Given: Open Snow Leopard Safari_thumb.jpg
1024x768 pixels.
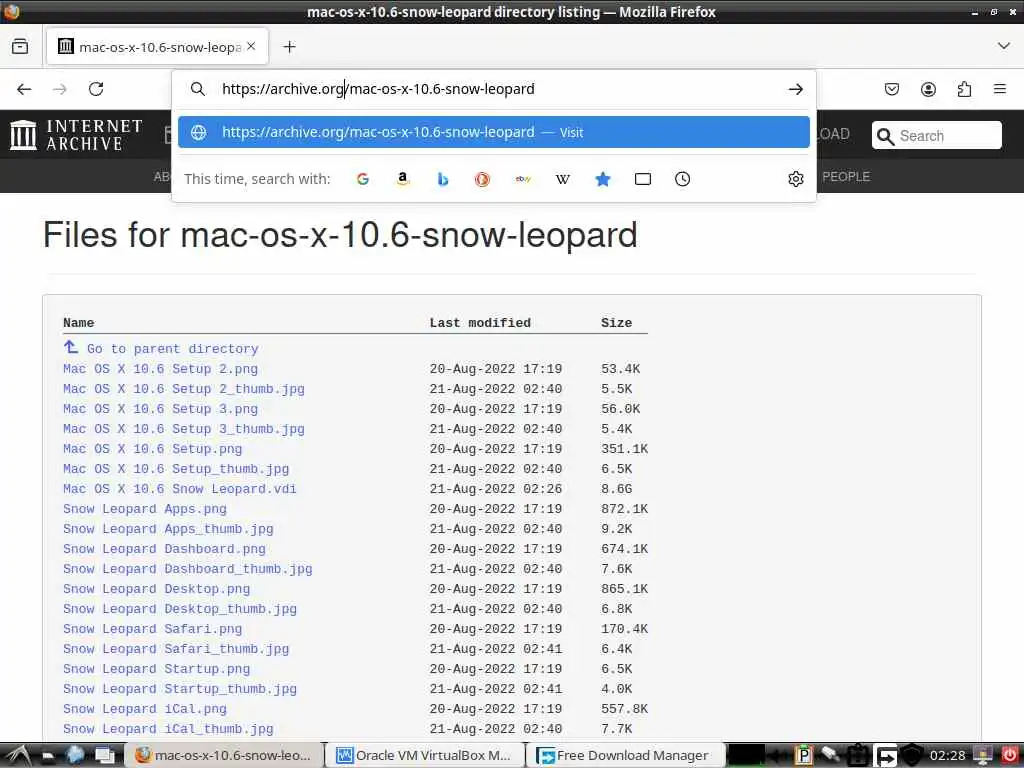Looking at the screenshot, I should (x=176, y=649).
